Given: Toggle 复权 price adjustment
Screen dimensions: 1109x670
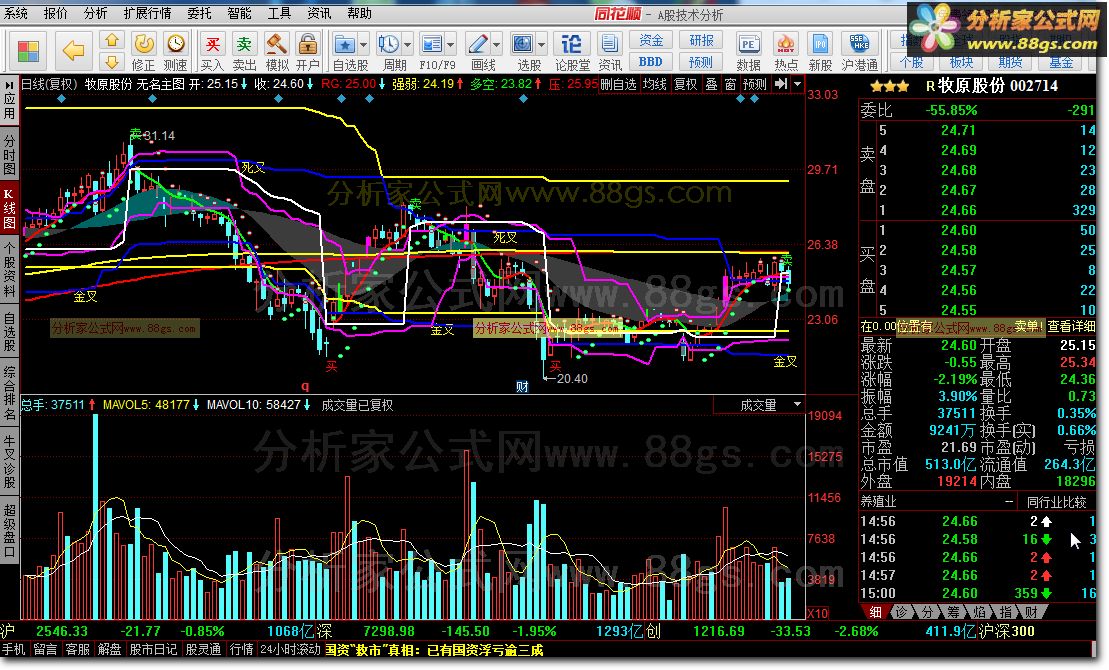Looking at the screenshot, I should point(685,84).
